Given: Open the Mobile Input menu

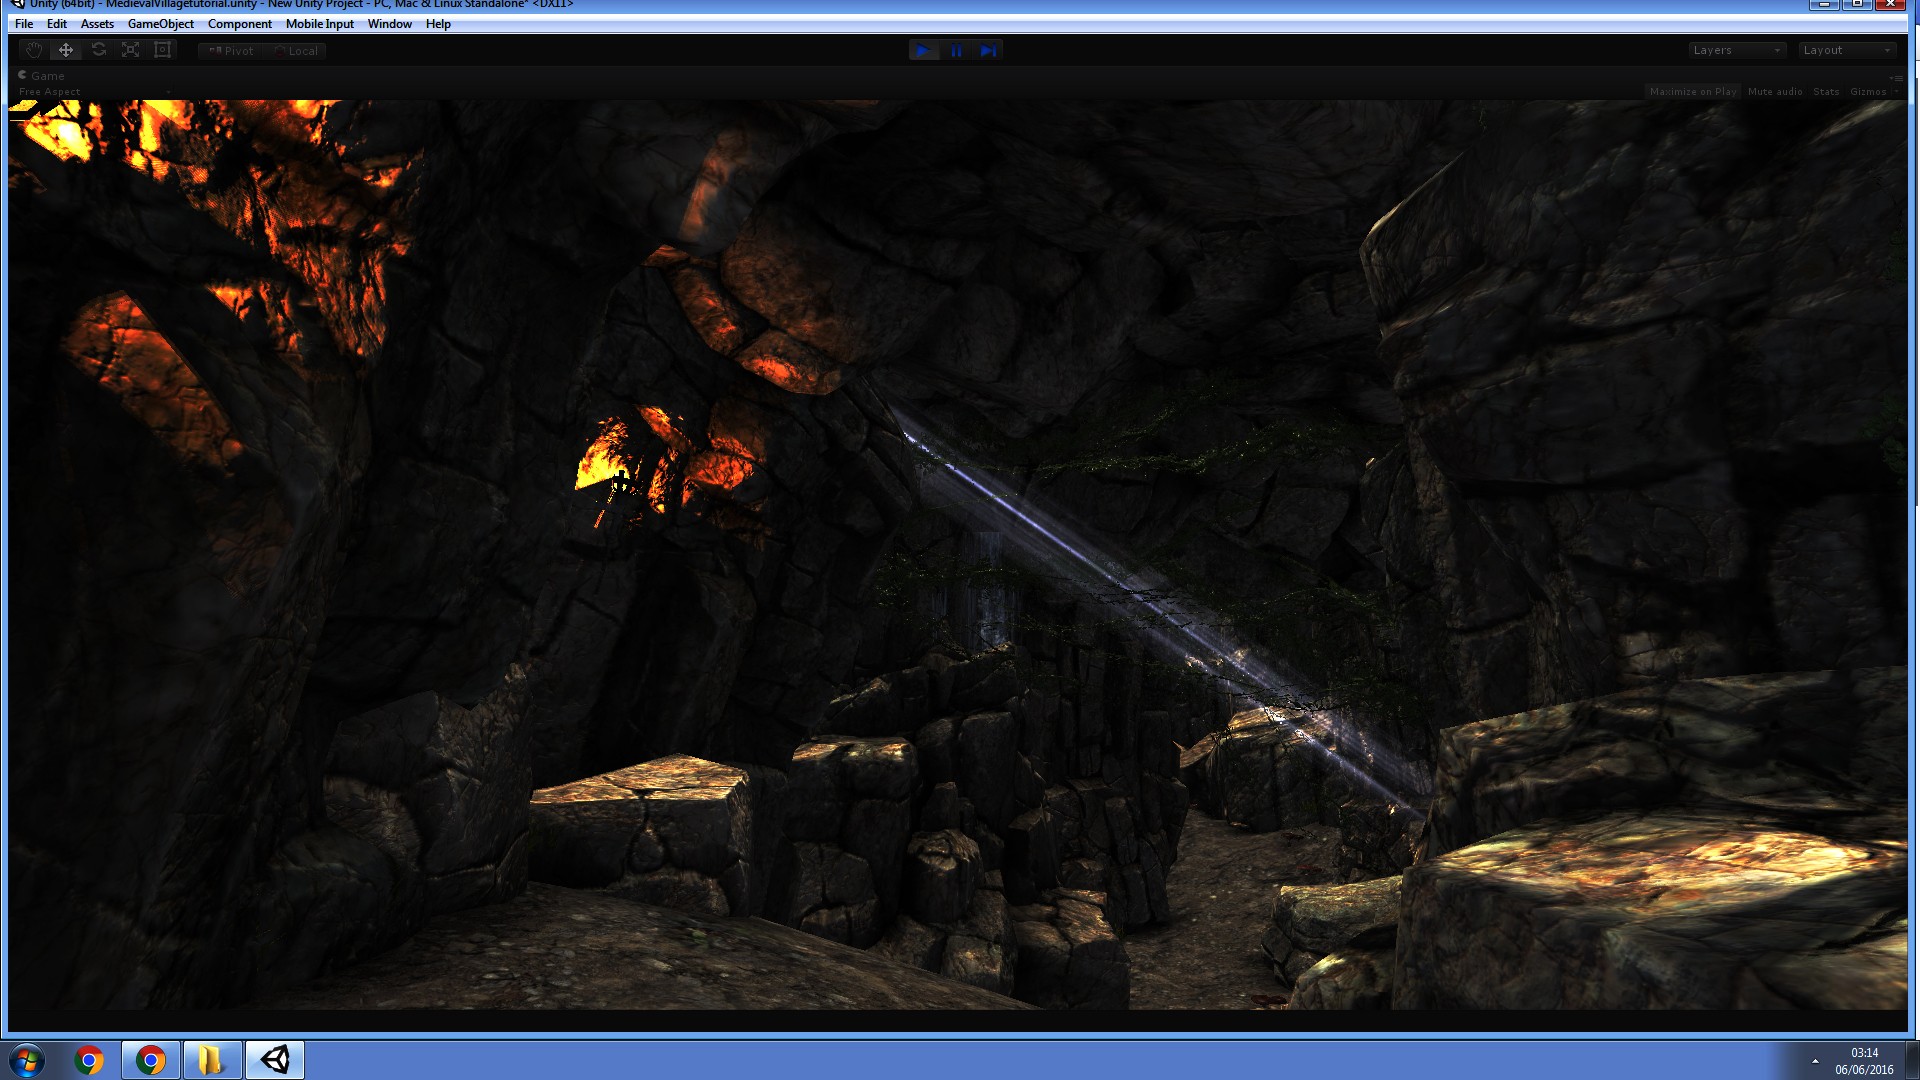Looking at the screenshot, I should (x=320, y=24).
